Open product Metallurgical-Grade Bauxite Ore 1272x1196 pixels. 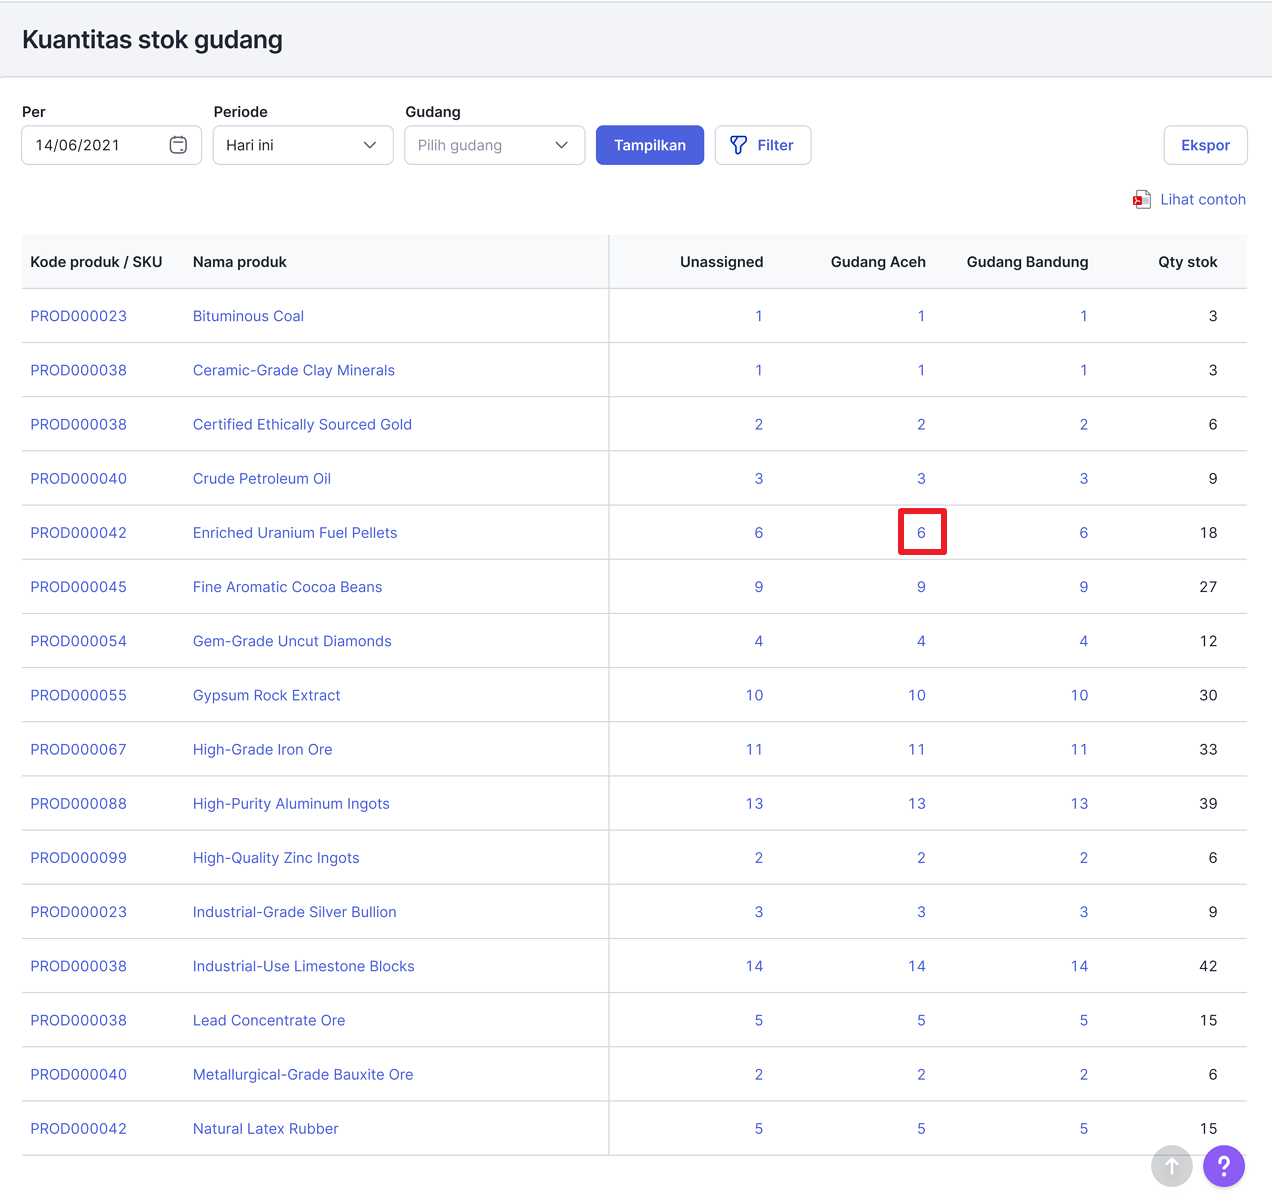pyautogui.click(x=303, y=1074)
